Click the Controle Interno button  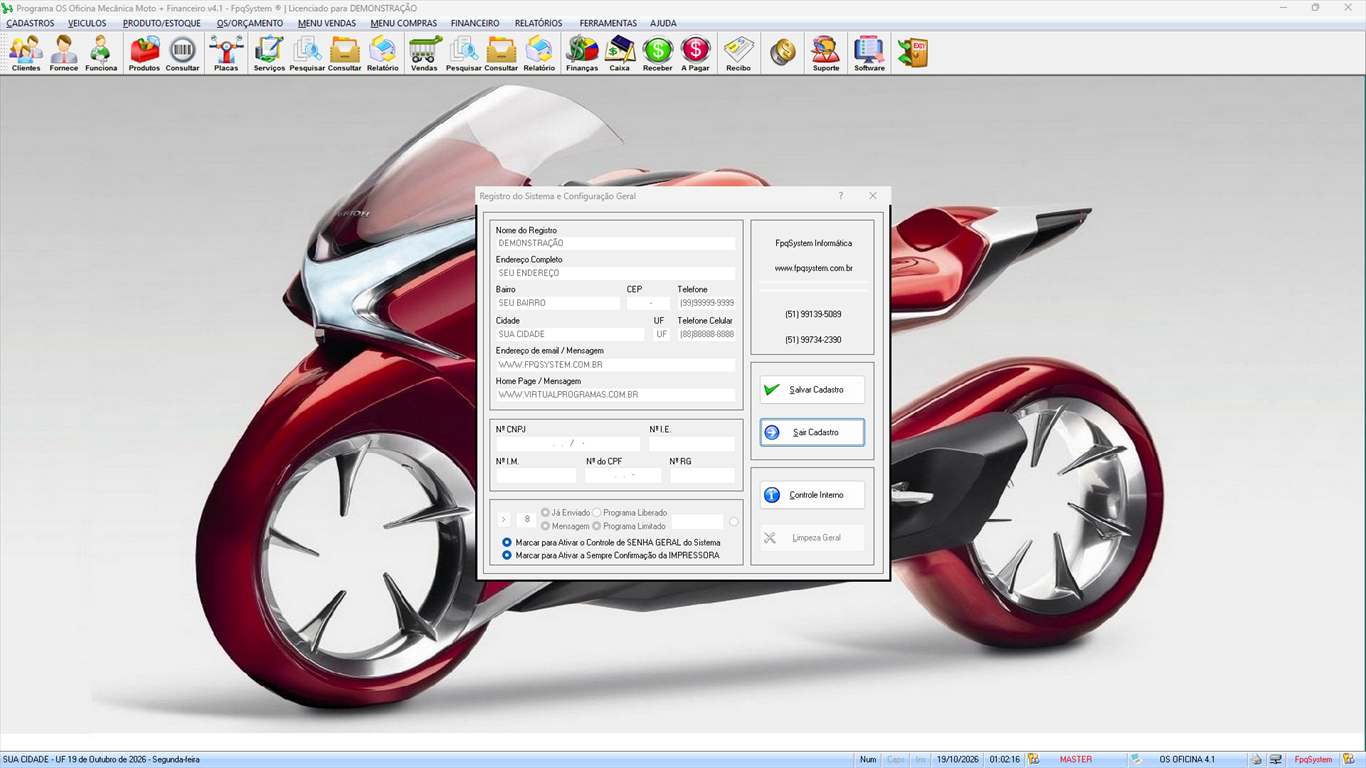pos(812,495)
